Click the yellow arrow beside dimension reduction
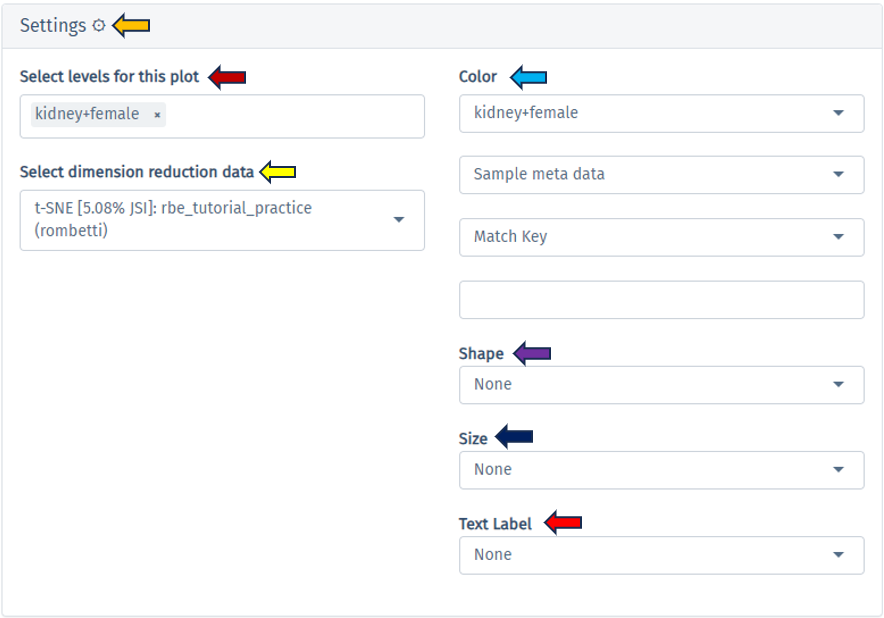884x618 pixels. tap(278, 172)
